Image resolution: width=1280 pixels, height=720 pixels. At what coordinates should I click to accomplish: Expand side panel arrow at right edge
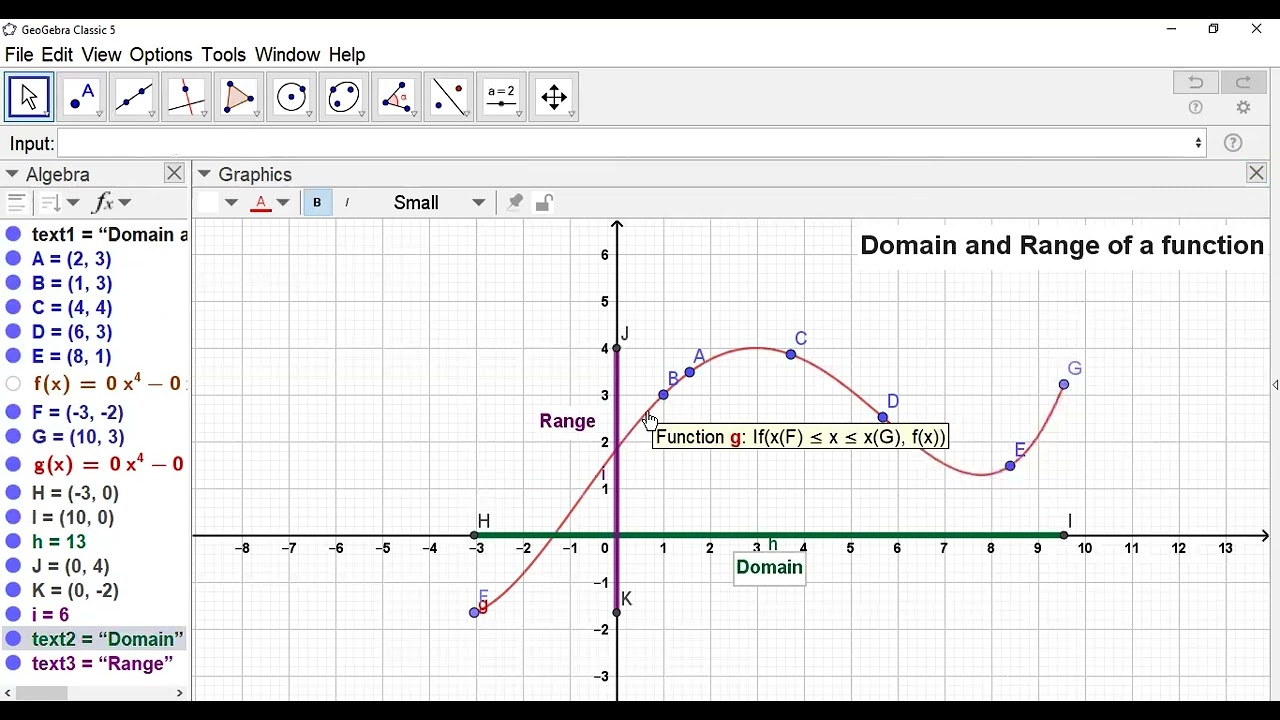(x=1275, y=385)
